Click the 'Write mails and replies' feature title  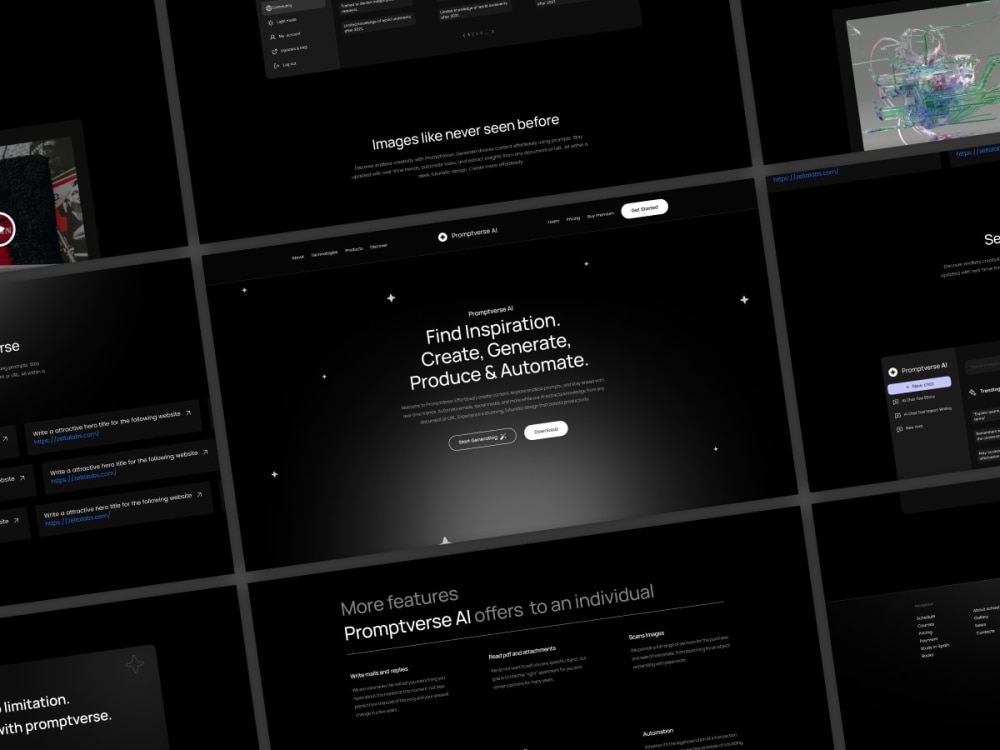pos(379,672)
